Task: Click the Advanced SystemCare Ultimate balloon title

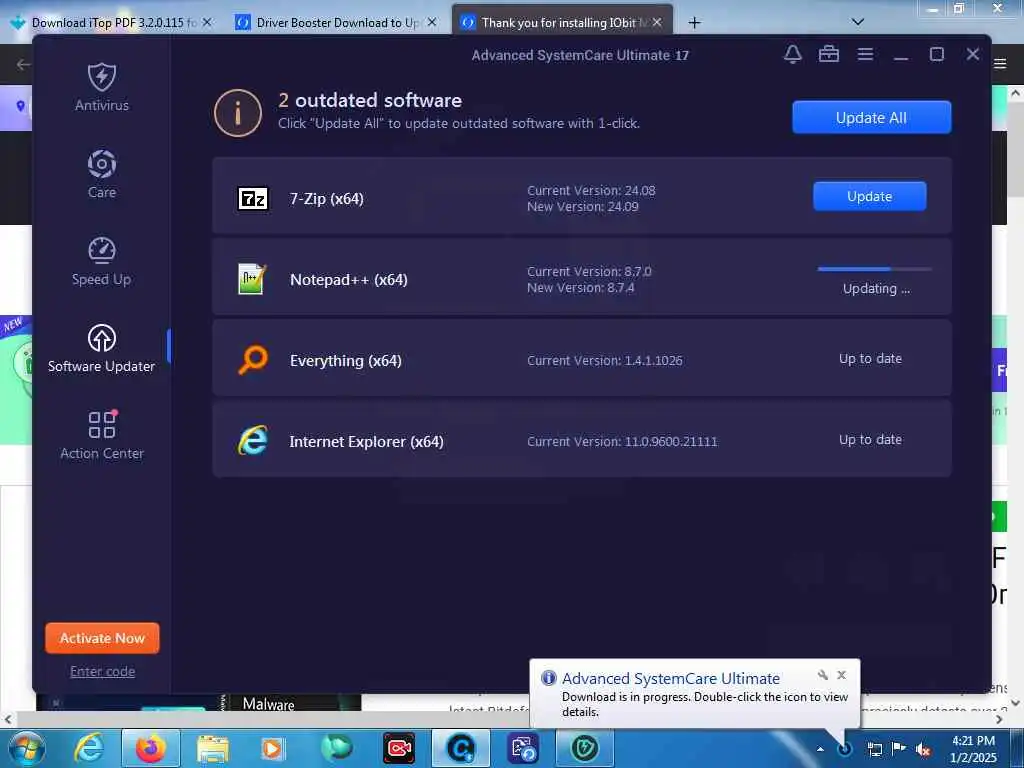Action: click(671, 679)
